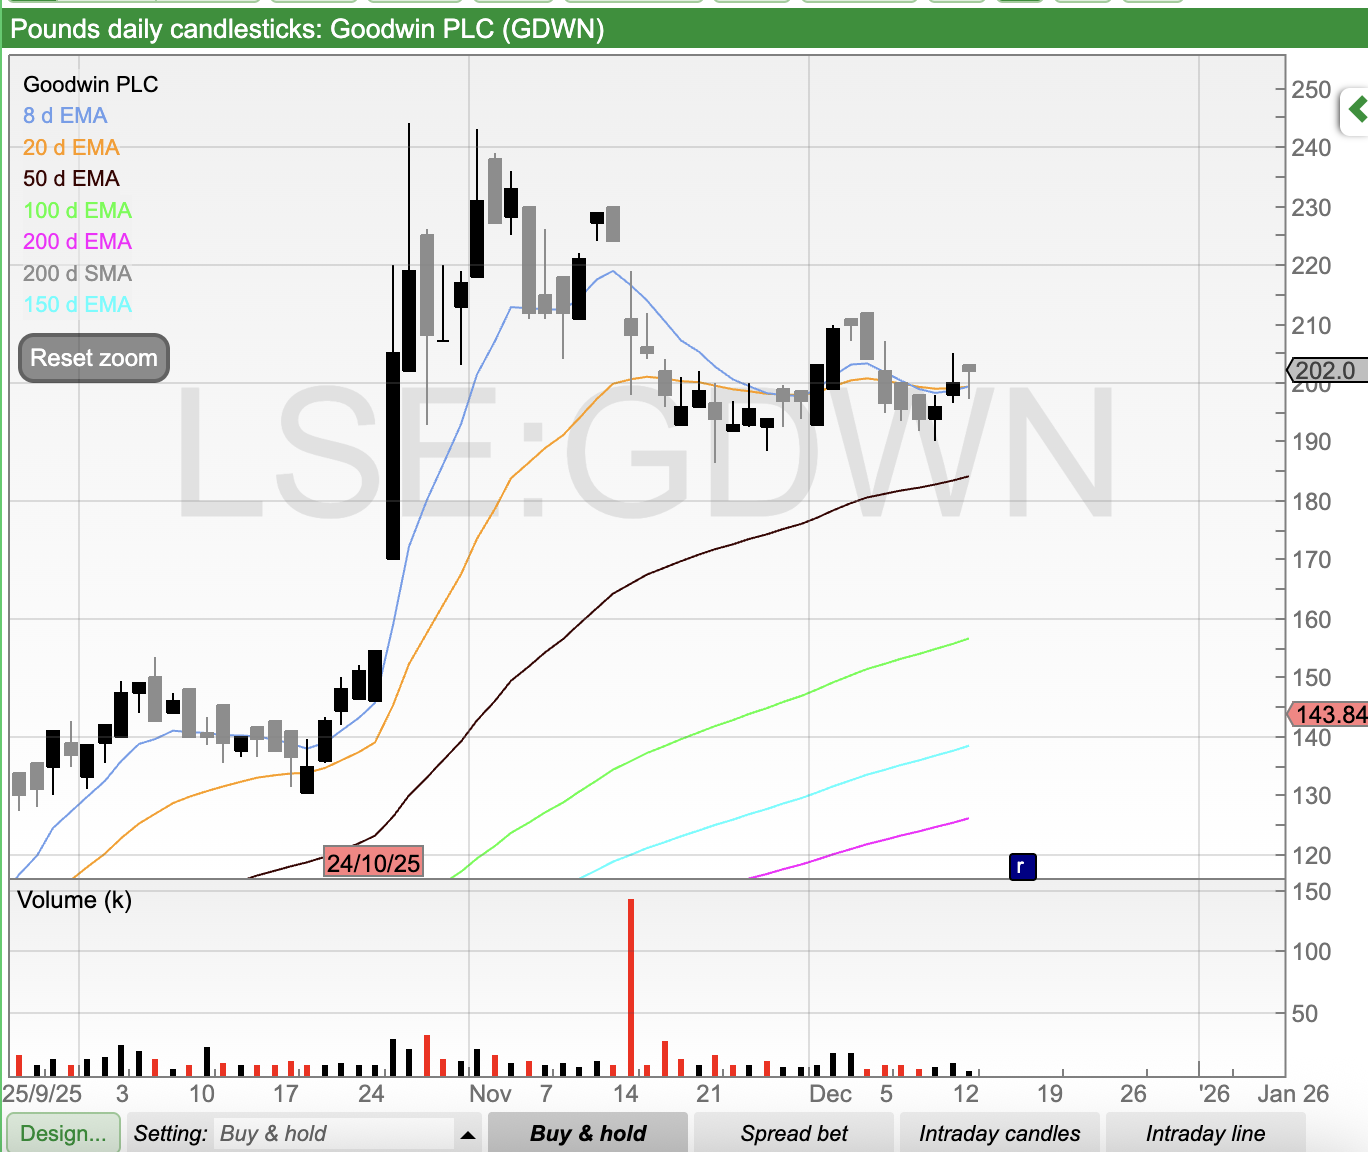The image size is (1368, 1152).
Task: Click the 24/10/25 date marker label
Action: click(374, 862)
